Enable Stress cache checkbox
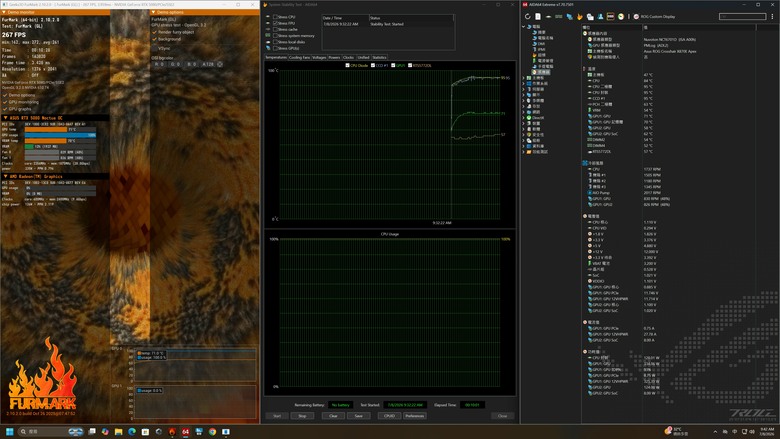780x439 pixels. [275, 29]
